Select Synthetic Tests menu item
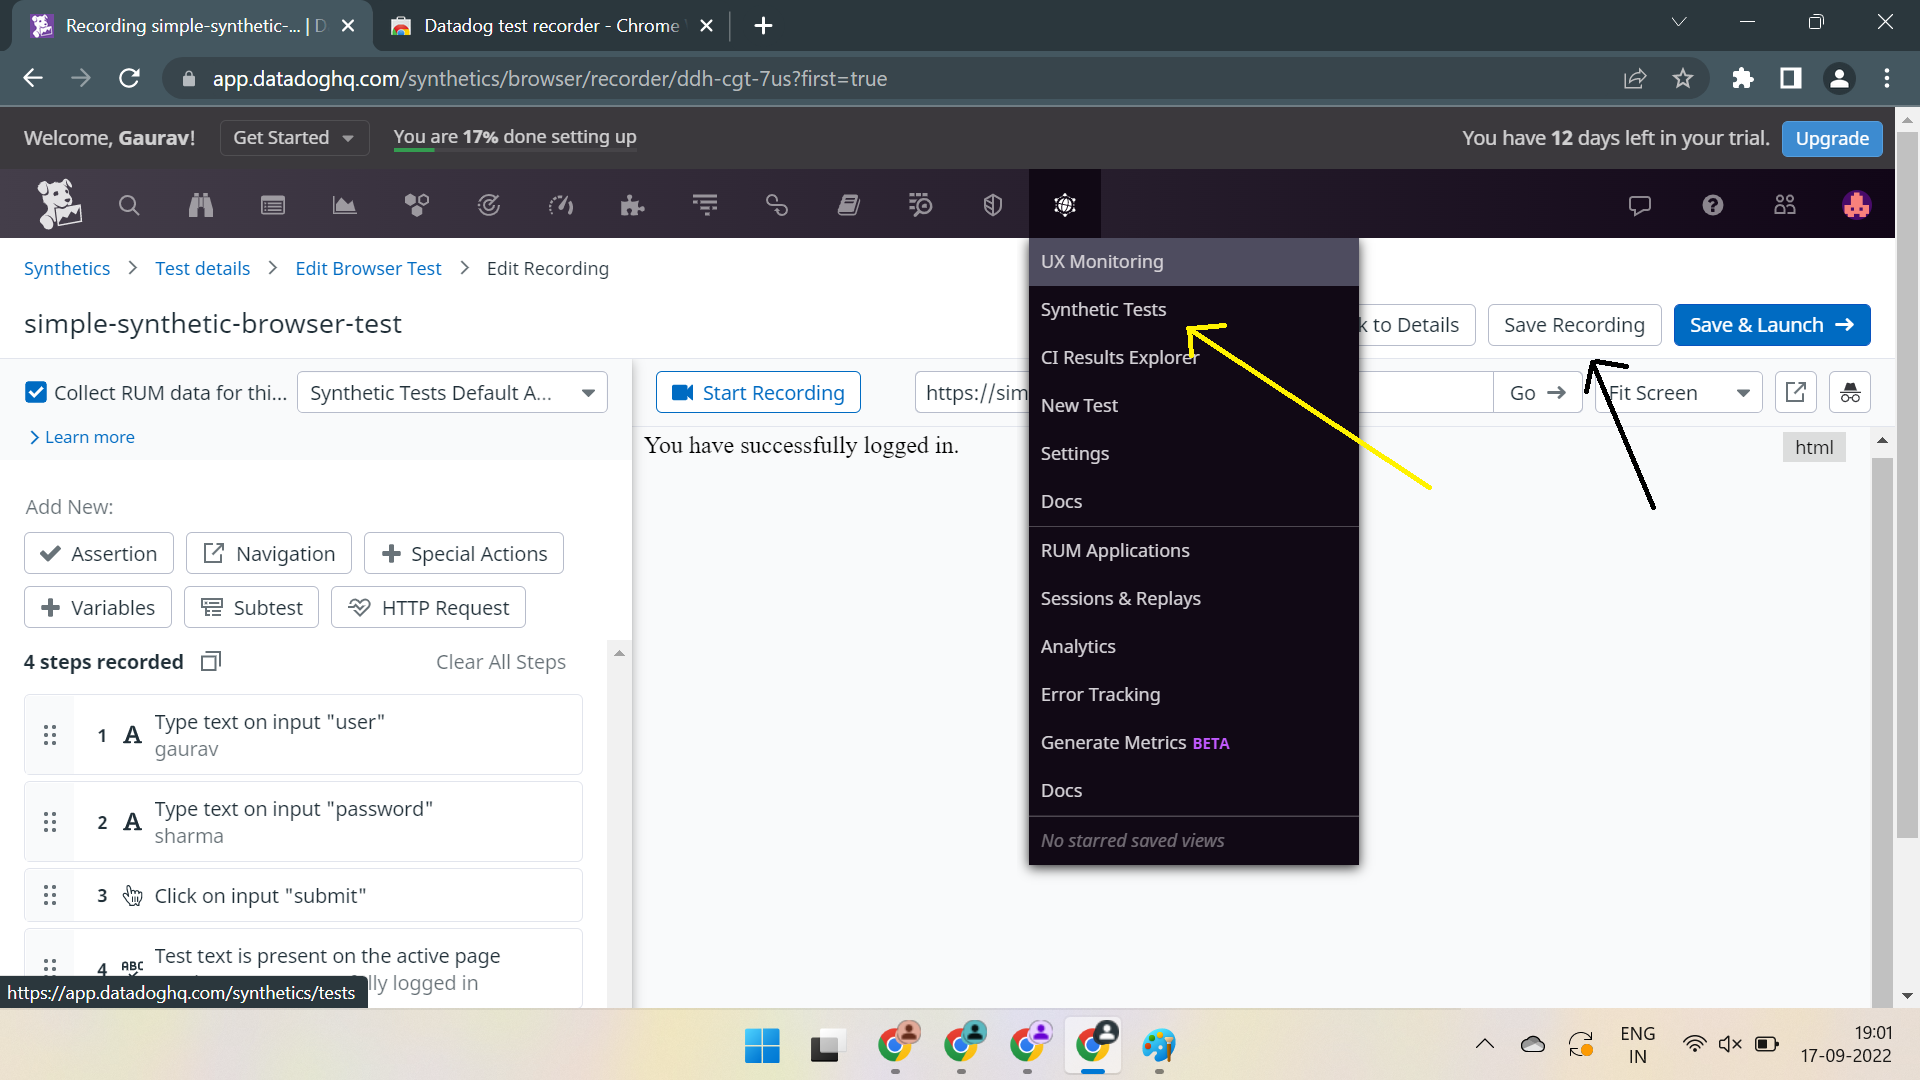This screenshot has width=1920, height=1080. tap(1193, 310)
